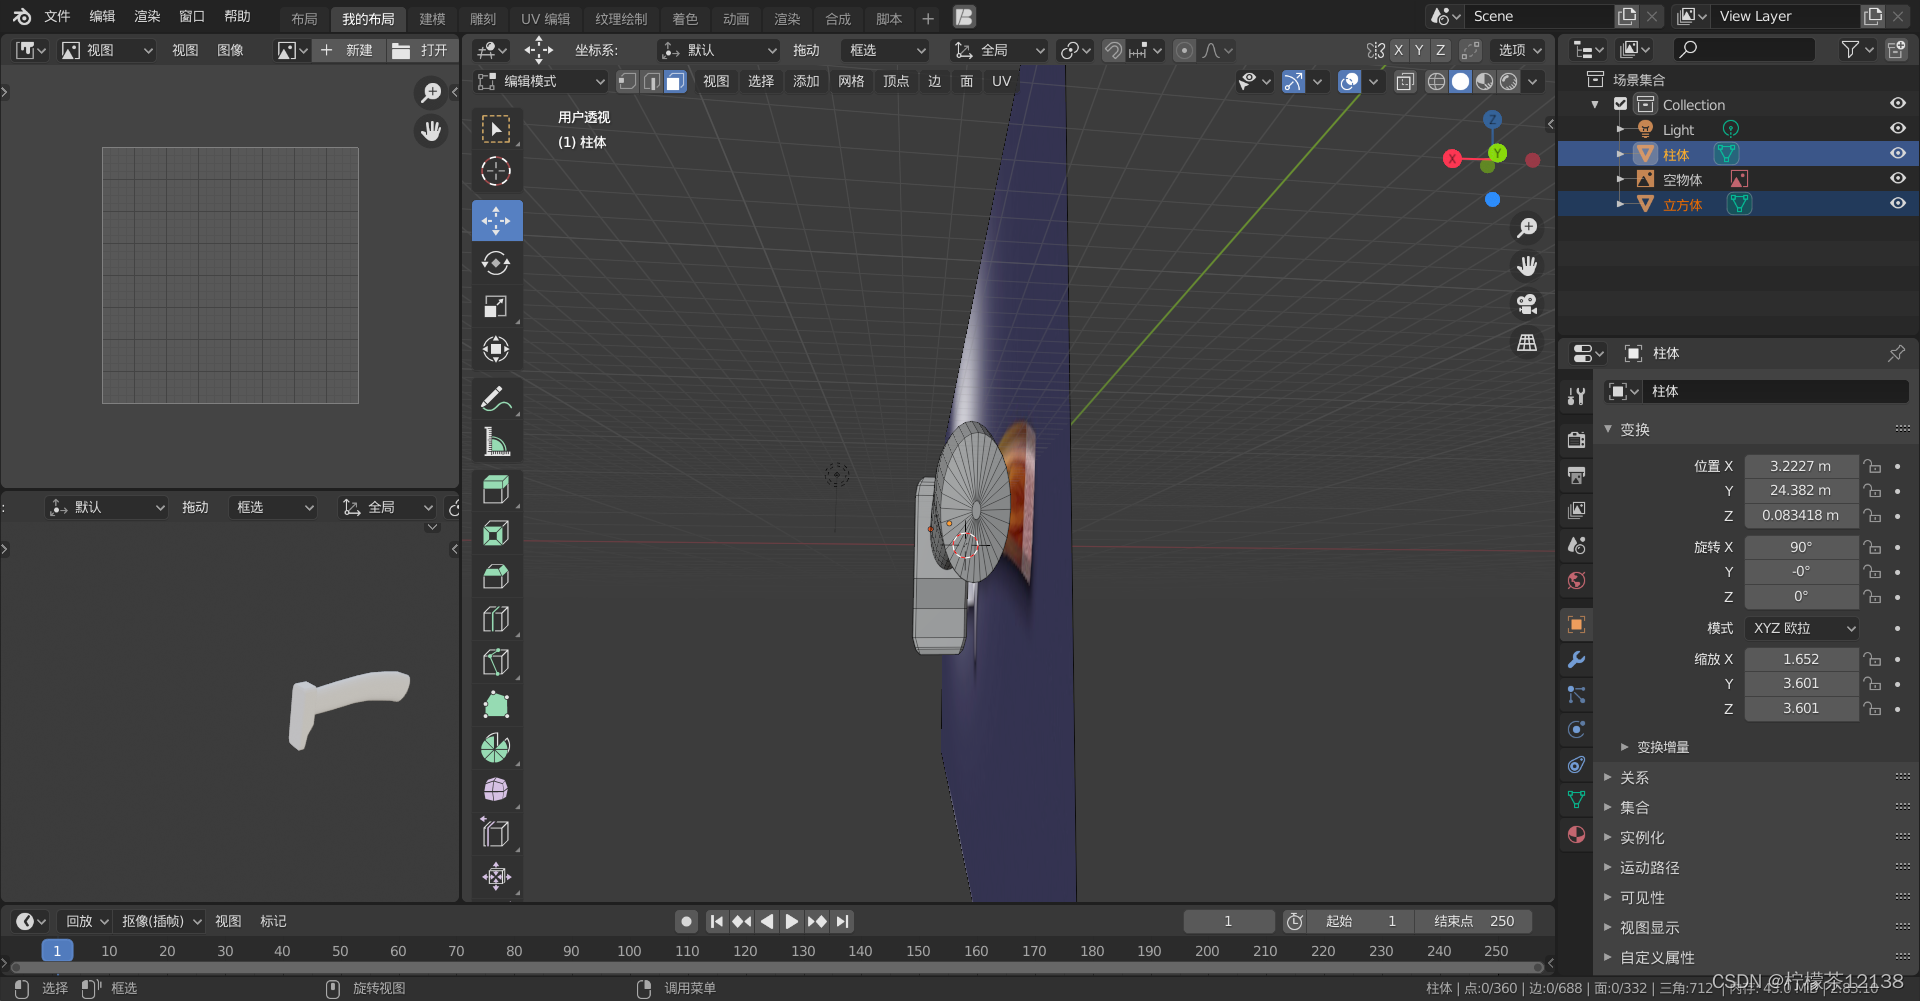Uncheck the Collection checkbox in outliner
This screenshot has width=1920, height=1001.
pyautogui.click(x=1621, y=104)
